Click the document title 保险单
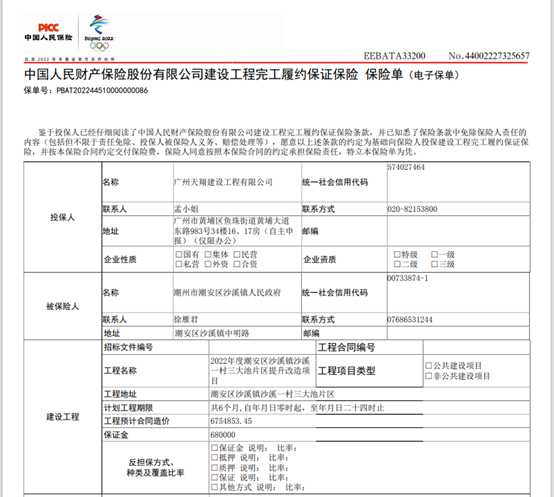The width and height of the screenshot is (554, 497). 384,74
